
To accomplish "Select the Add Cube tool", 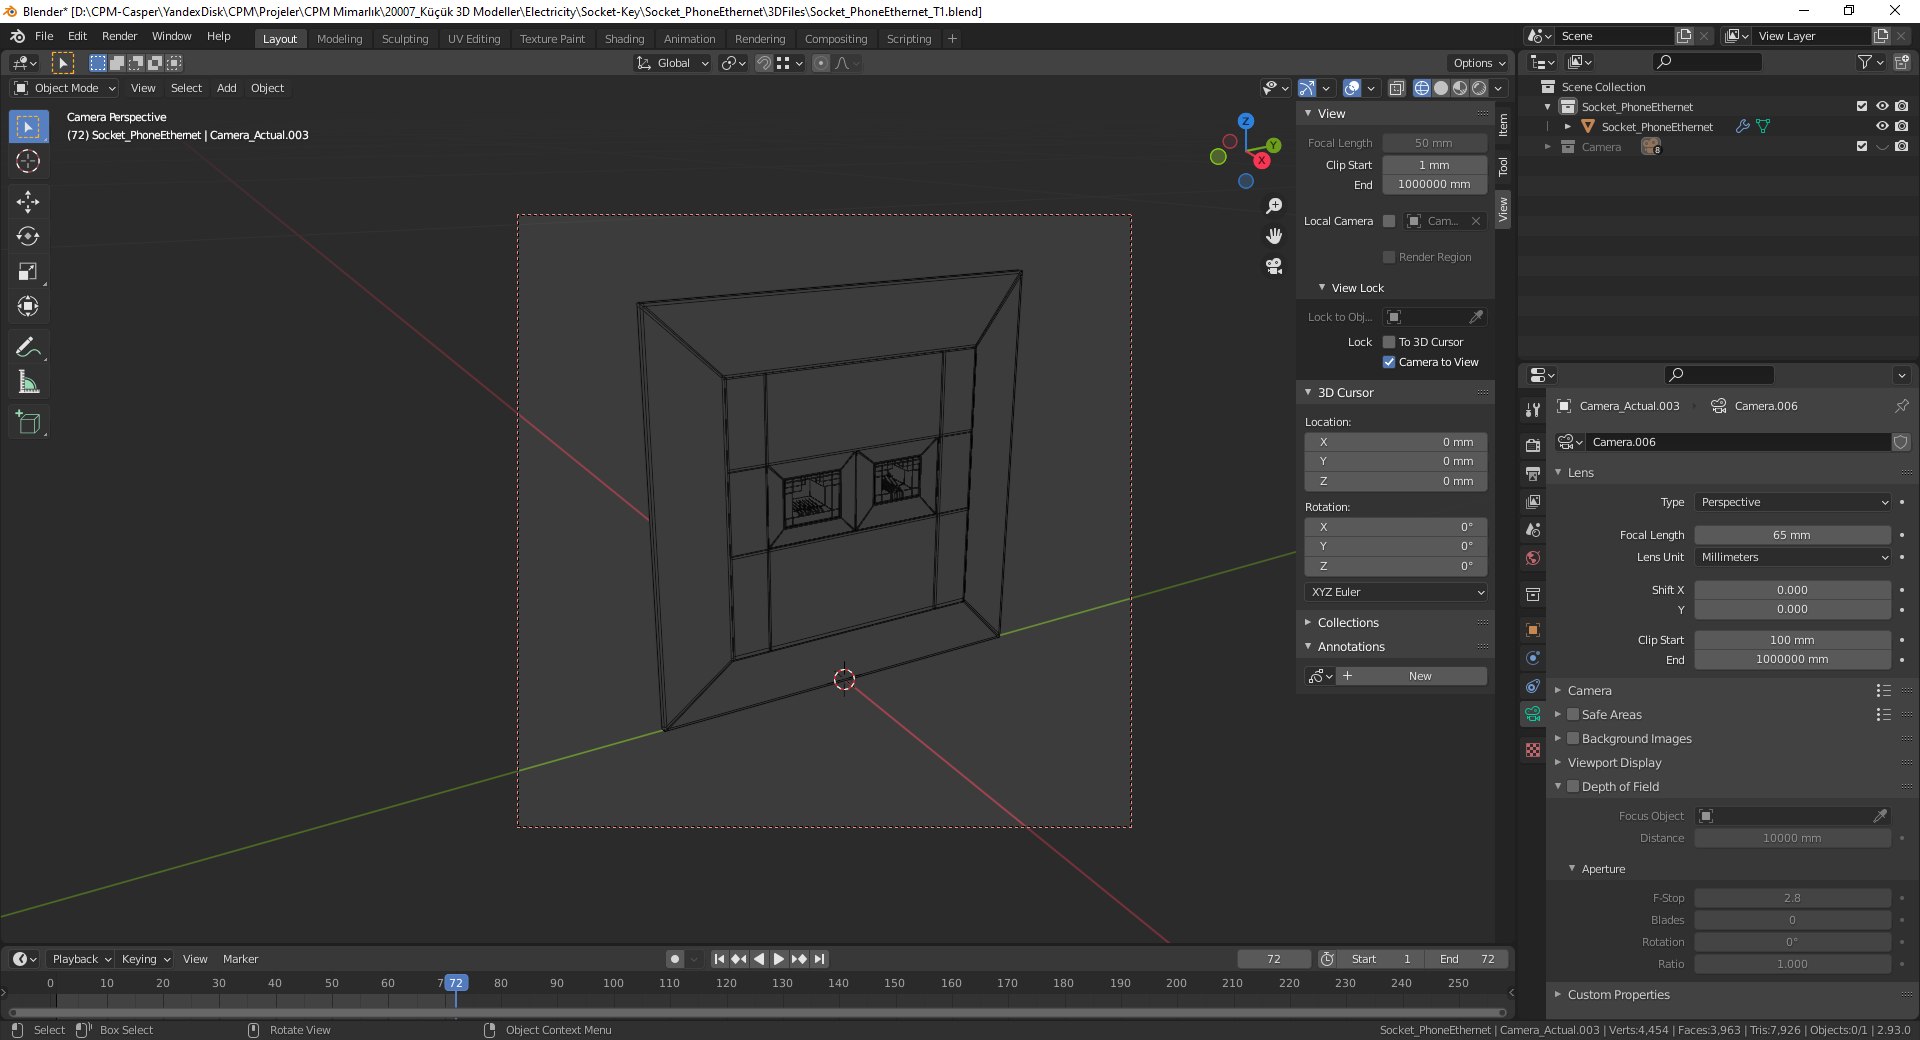I will point(28,423).
